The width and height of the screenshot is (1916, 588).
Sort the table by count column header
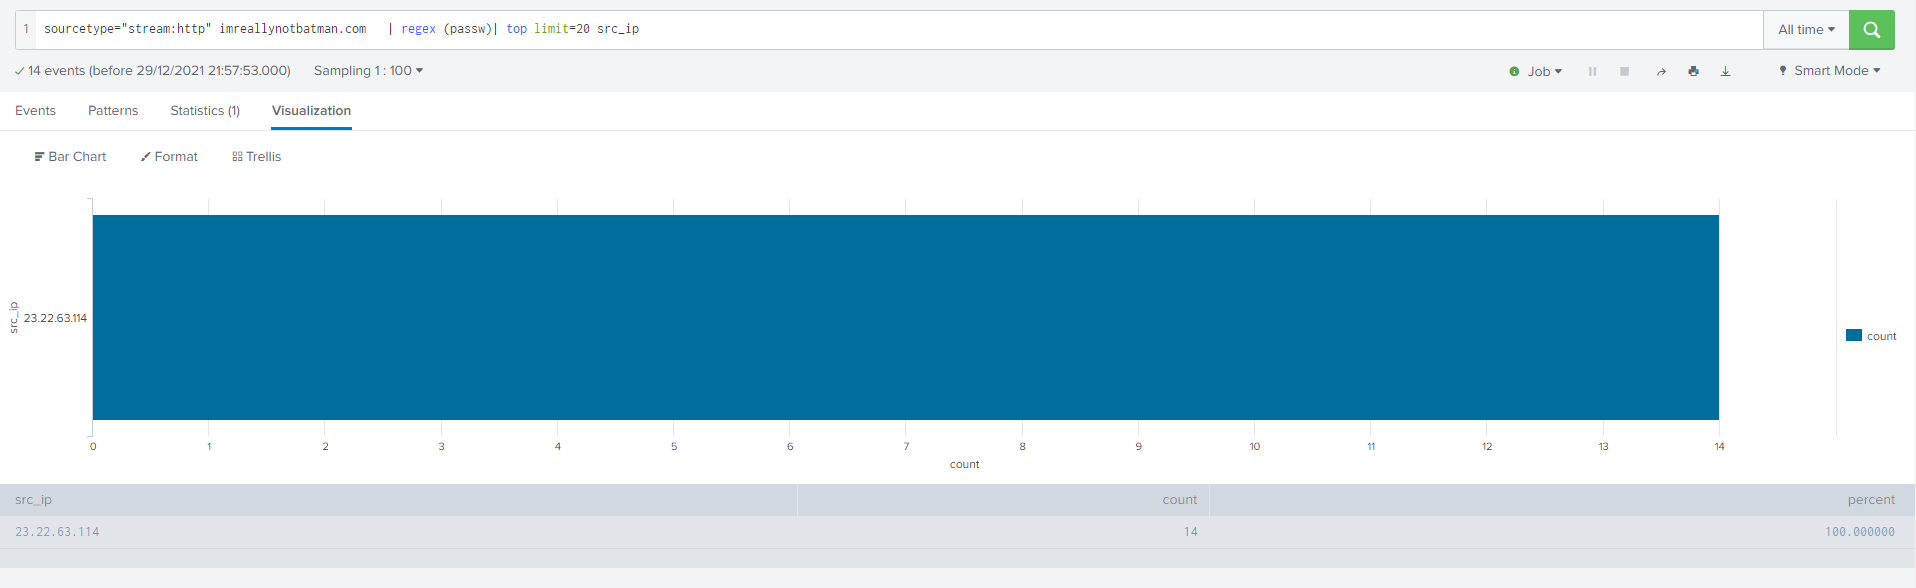pos(1179,500)
